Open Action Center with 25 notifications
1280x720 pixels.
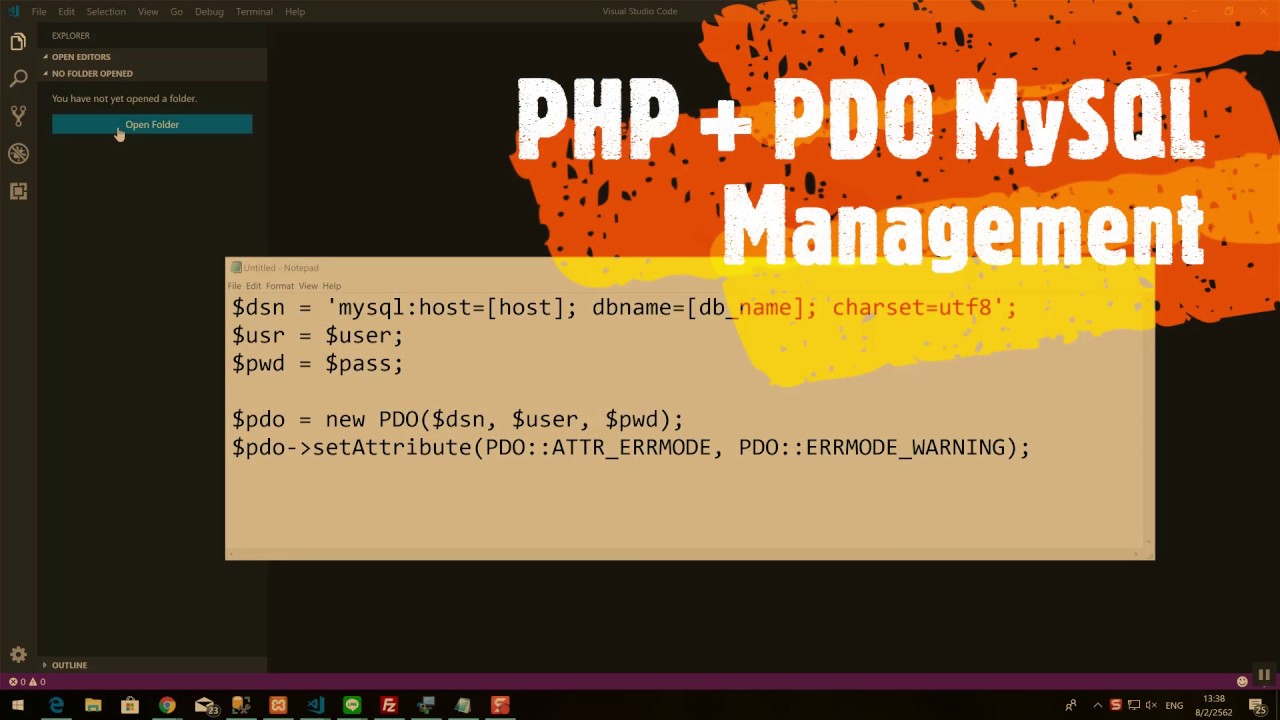pyautogui.click(x=1258, y=706)
